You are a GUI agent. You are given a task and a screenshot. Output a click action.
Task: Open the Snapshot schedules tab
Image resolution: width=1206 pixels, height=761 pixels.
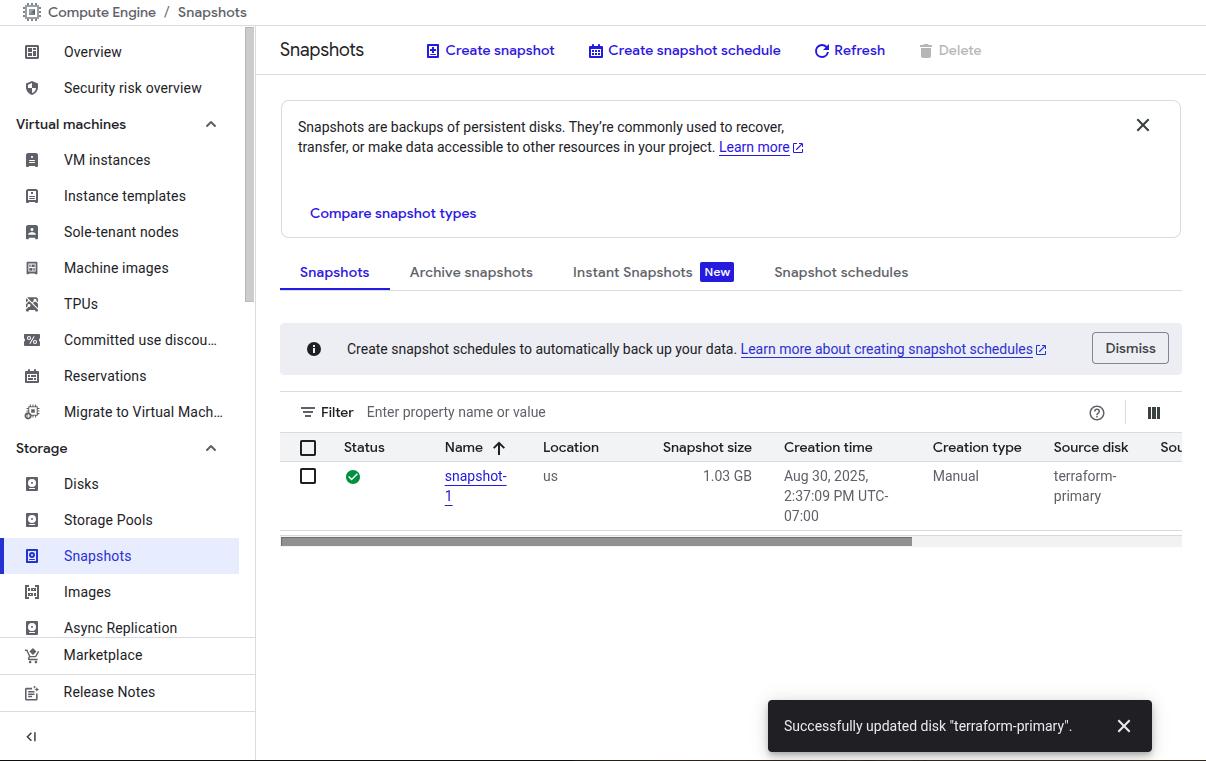click(840, 272)
